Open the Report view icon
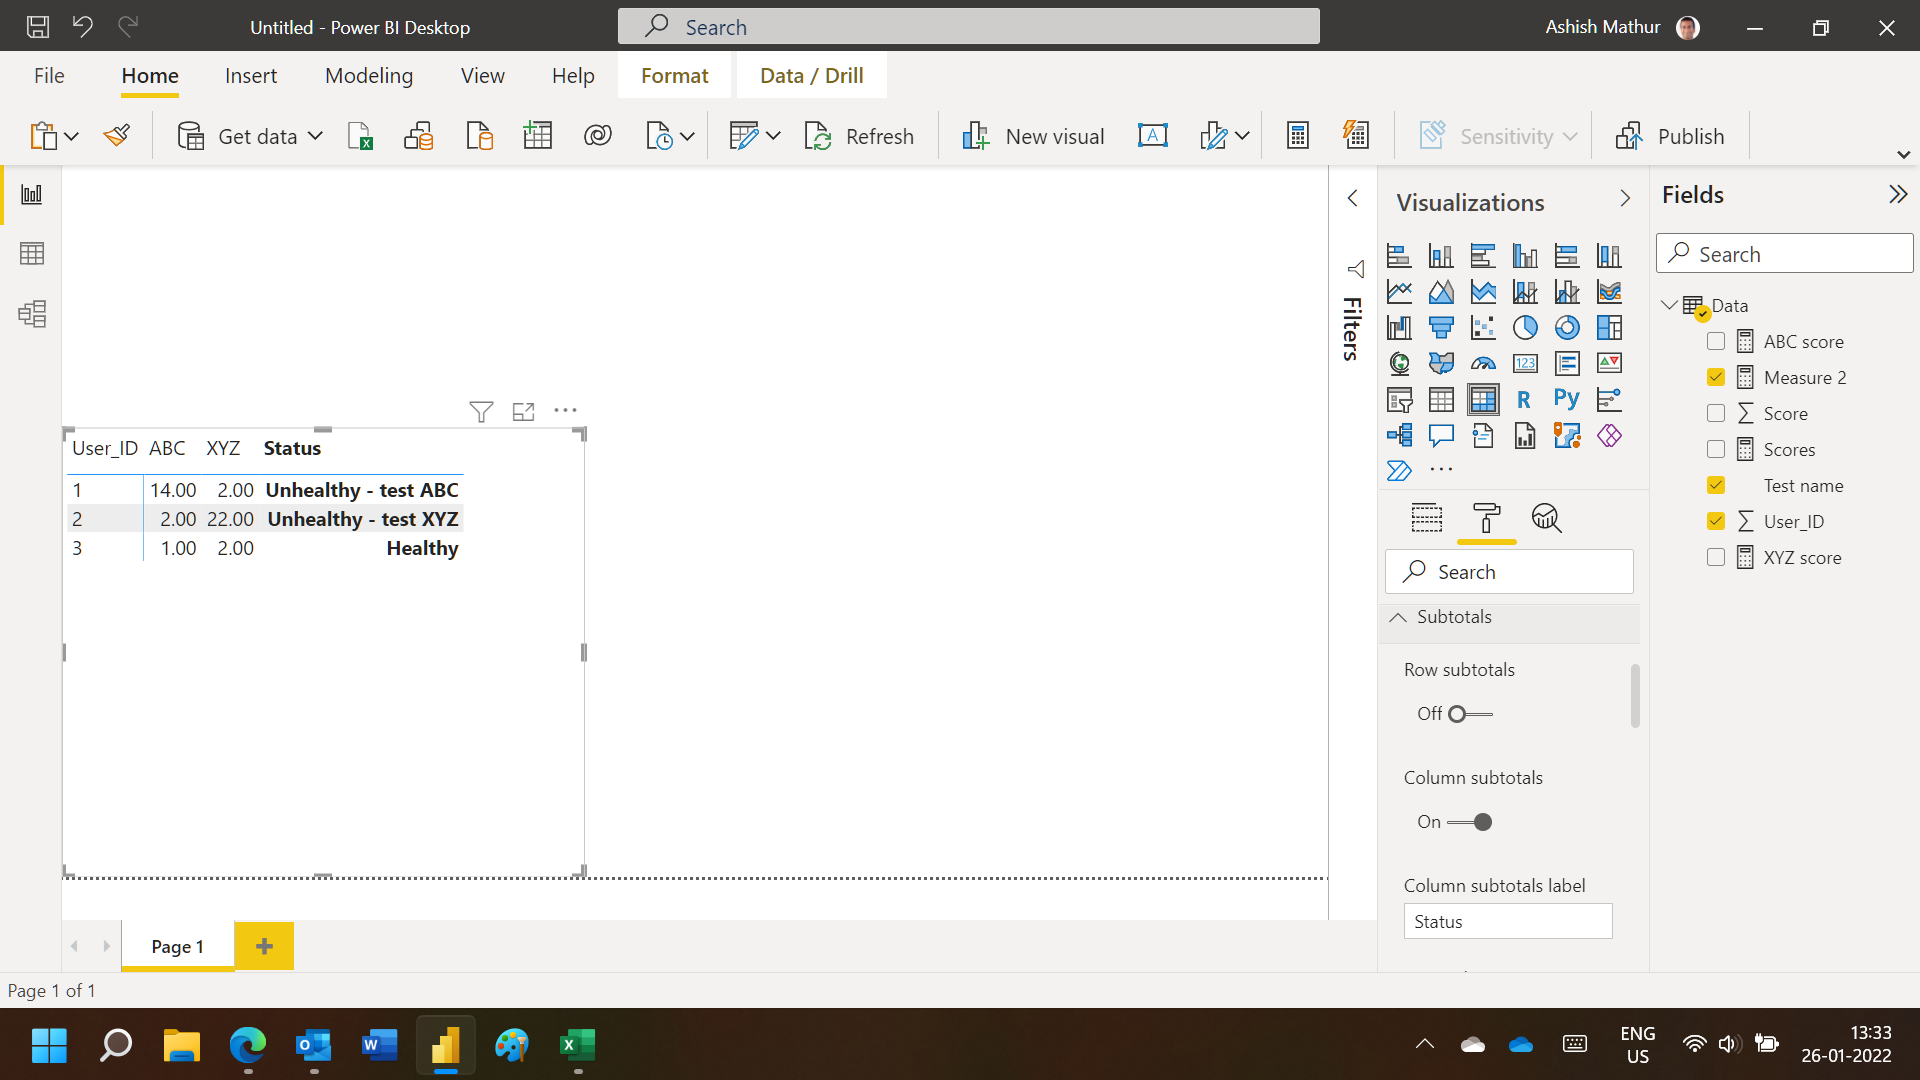This screenshot has width=1920, height=1080. 32,194
